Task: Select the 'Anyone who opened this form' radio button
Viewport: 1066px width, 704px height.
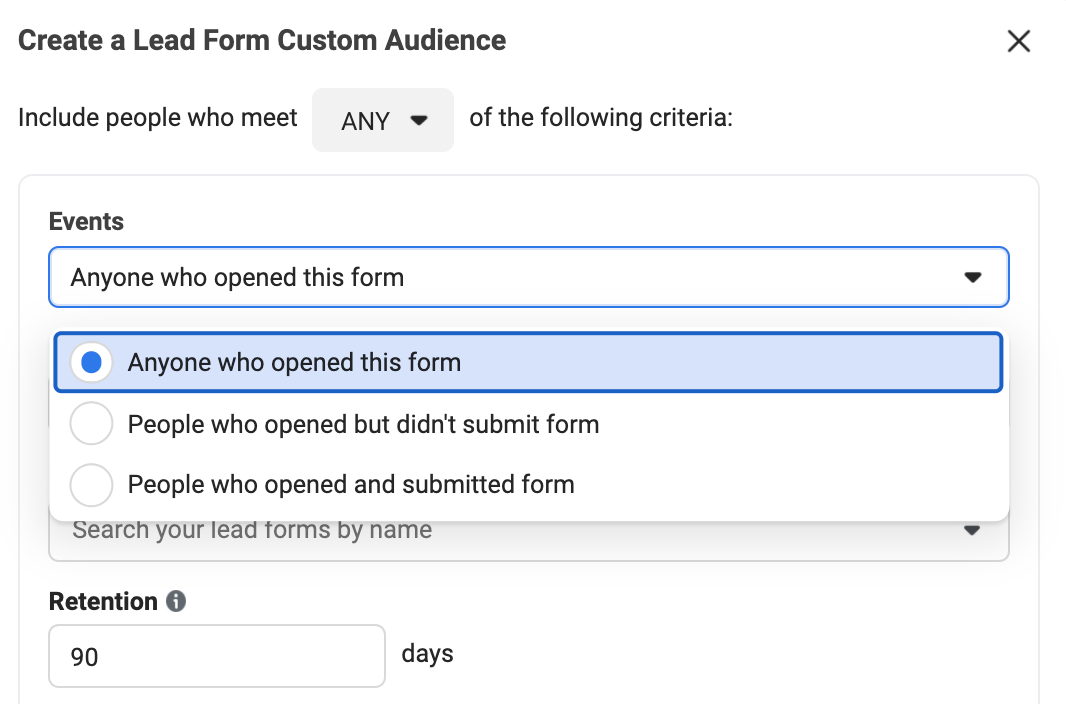Action: click(x=91, y=362)
